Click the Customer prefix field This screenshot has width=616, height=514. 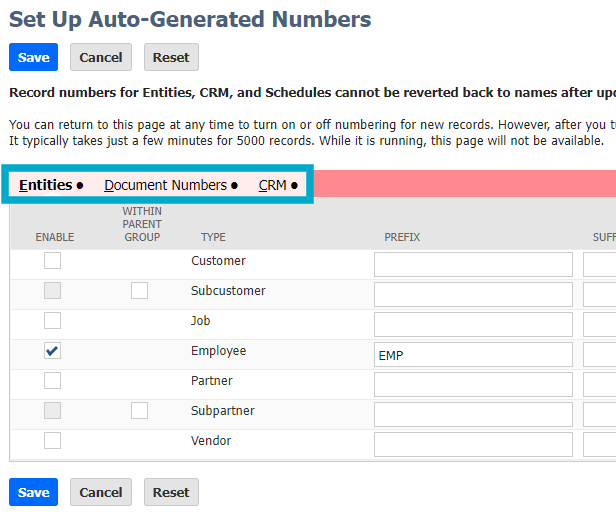[x=473, y=264]
